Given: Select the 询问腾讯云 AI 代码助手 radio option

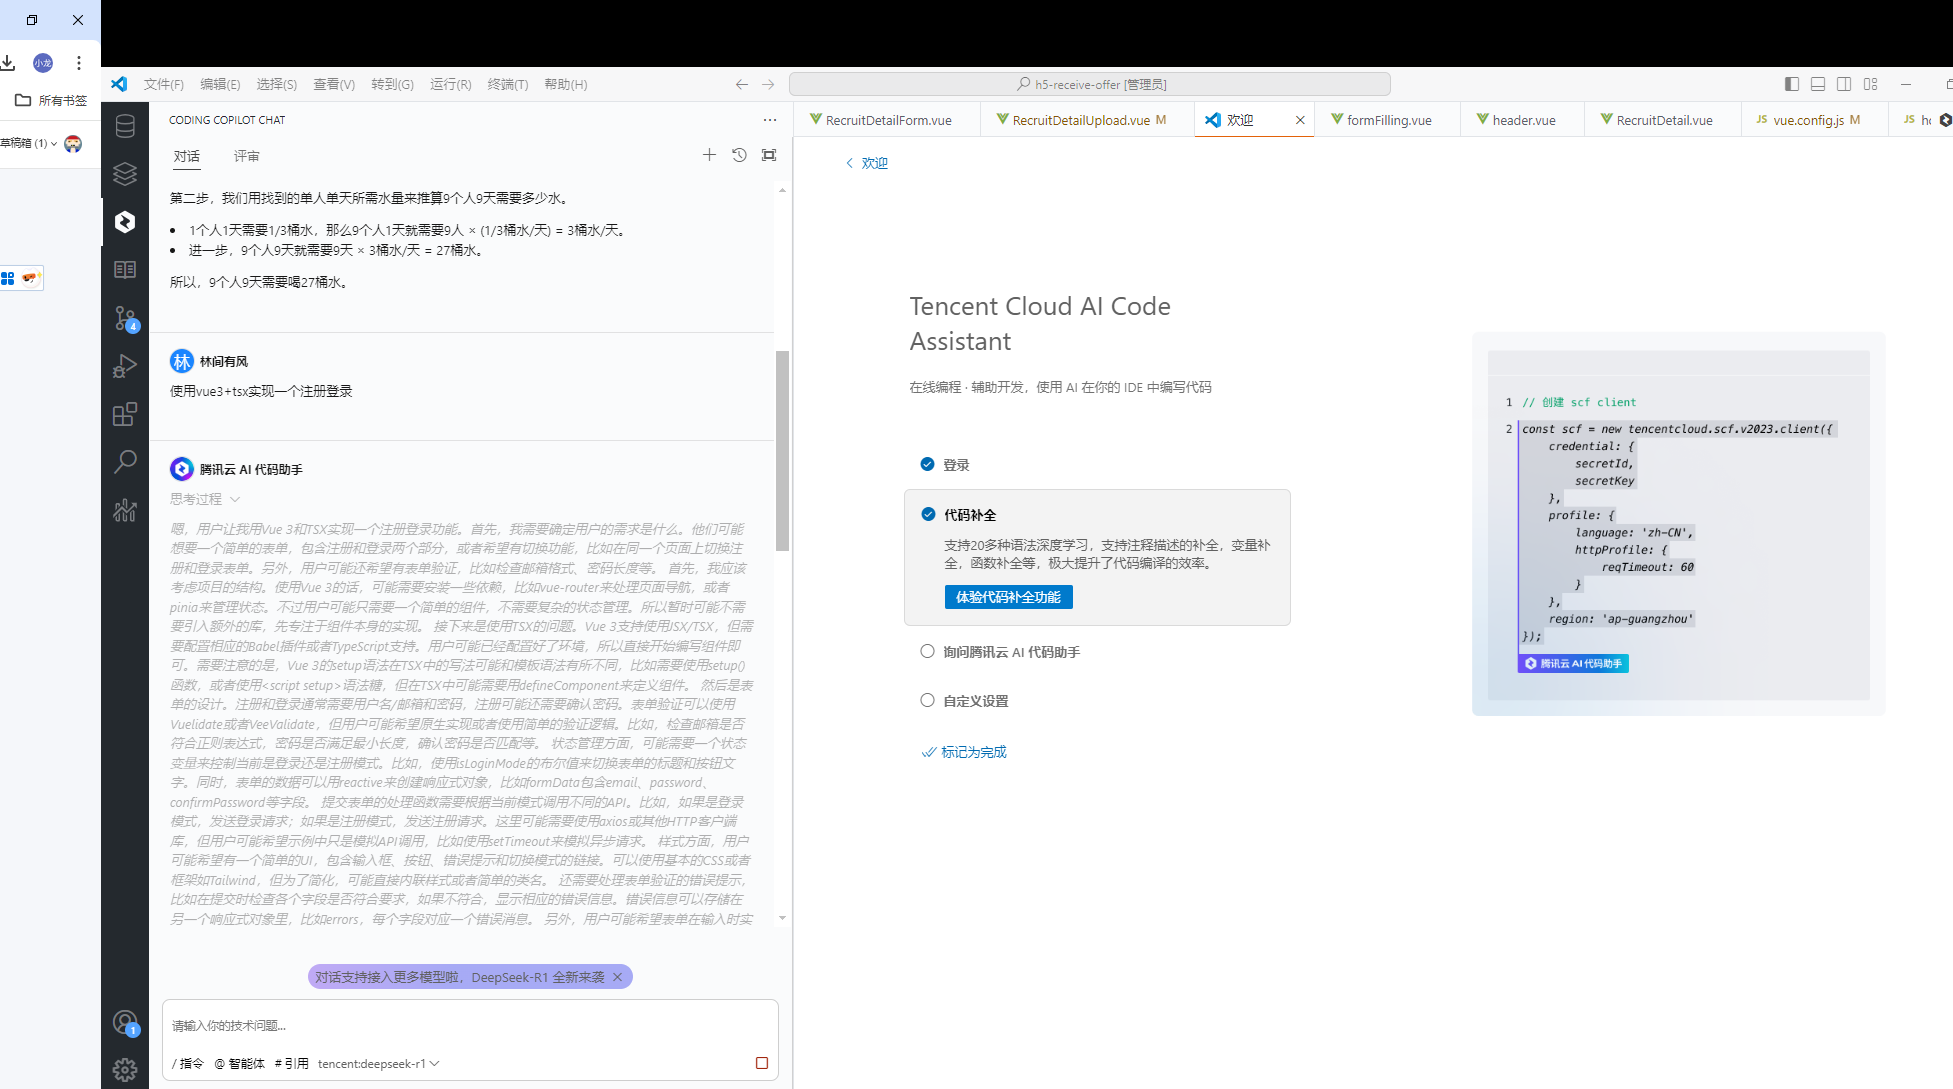Looking at the screenshot, I should pyautogui.click(x=927, y=650).
